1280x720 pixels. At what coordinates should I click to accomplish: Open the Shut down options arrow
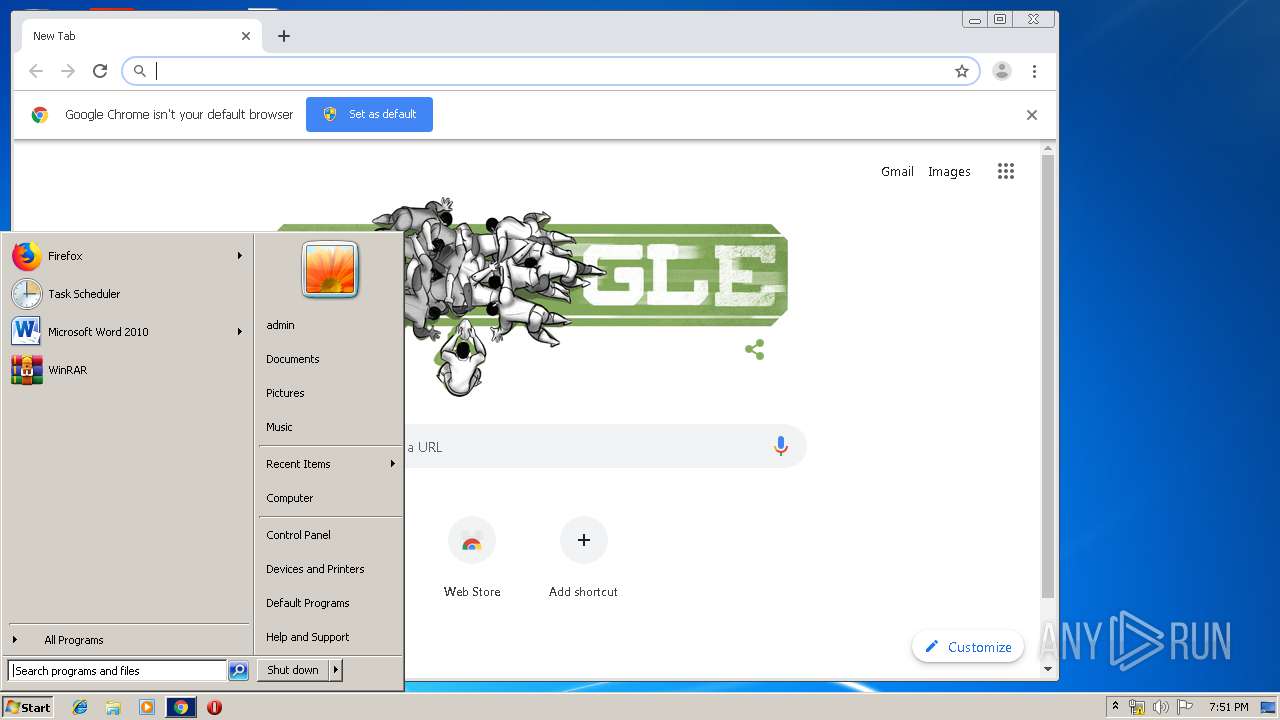point(336,670)
